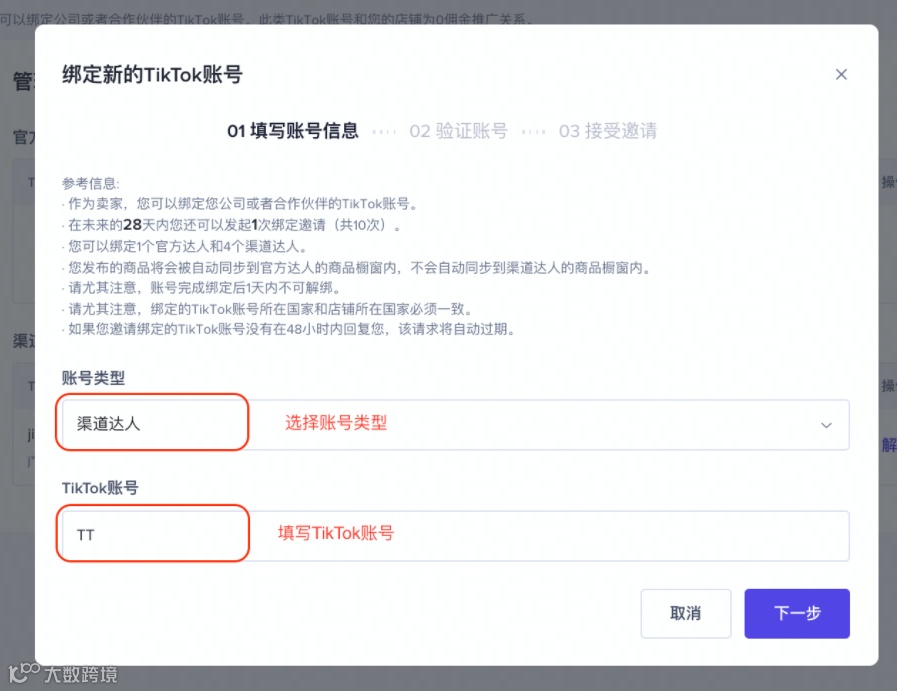Click the red 填写TikTok账号 hint text
The width and height of the screenshot is (897, 691).
(x=336, y=533)
